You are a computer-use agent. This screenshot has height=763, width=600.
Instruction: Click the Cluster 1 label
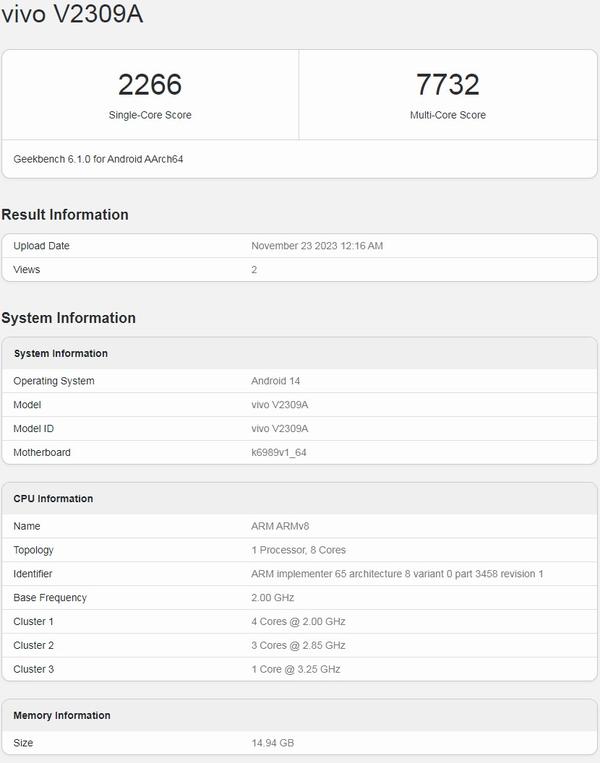[34, 621]
